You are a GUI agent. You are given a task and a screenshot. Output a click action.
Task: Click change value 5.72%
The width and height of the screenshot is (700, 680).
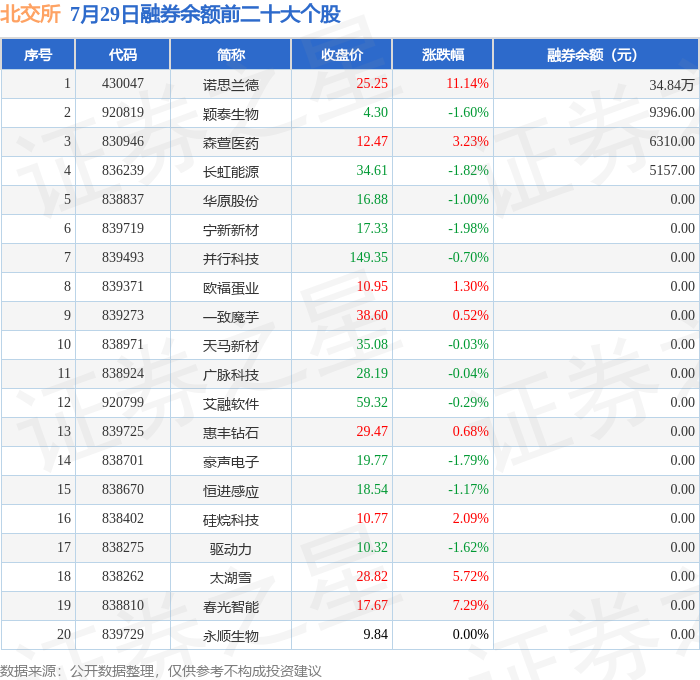coord(471,577)
